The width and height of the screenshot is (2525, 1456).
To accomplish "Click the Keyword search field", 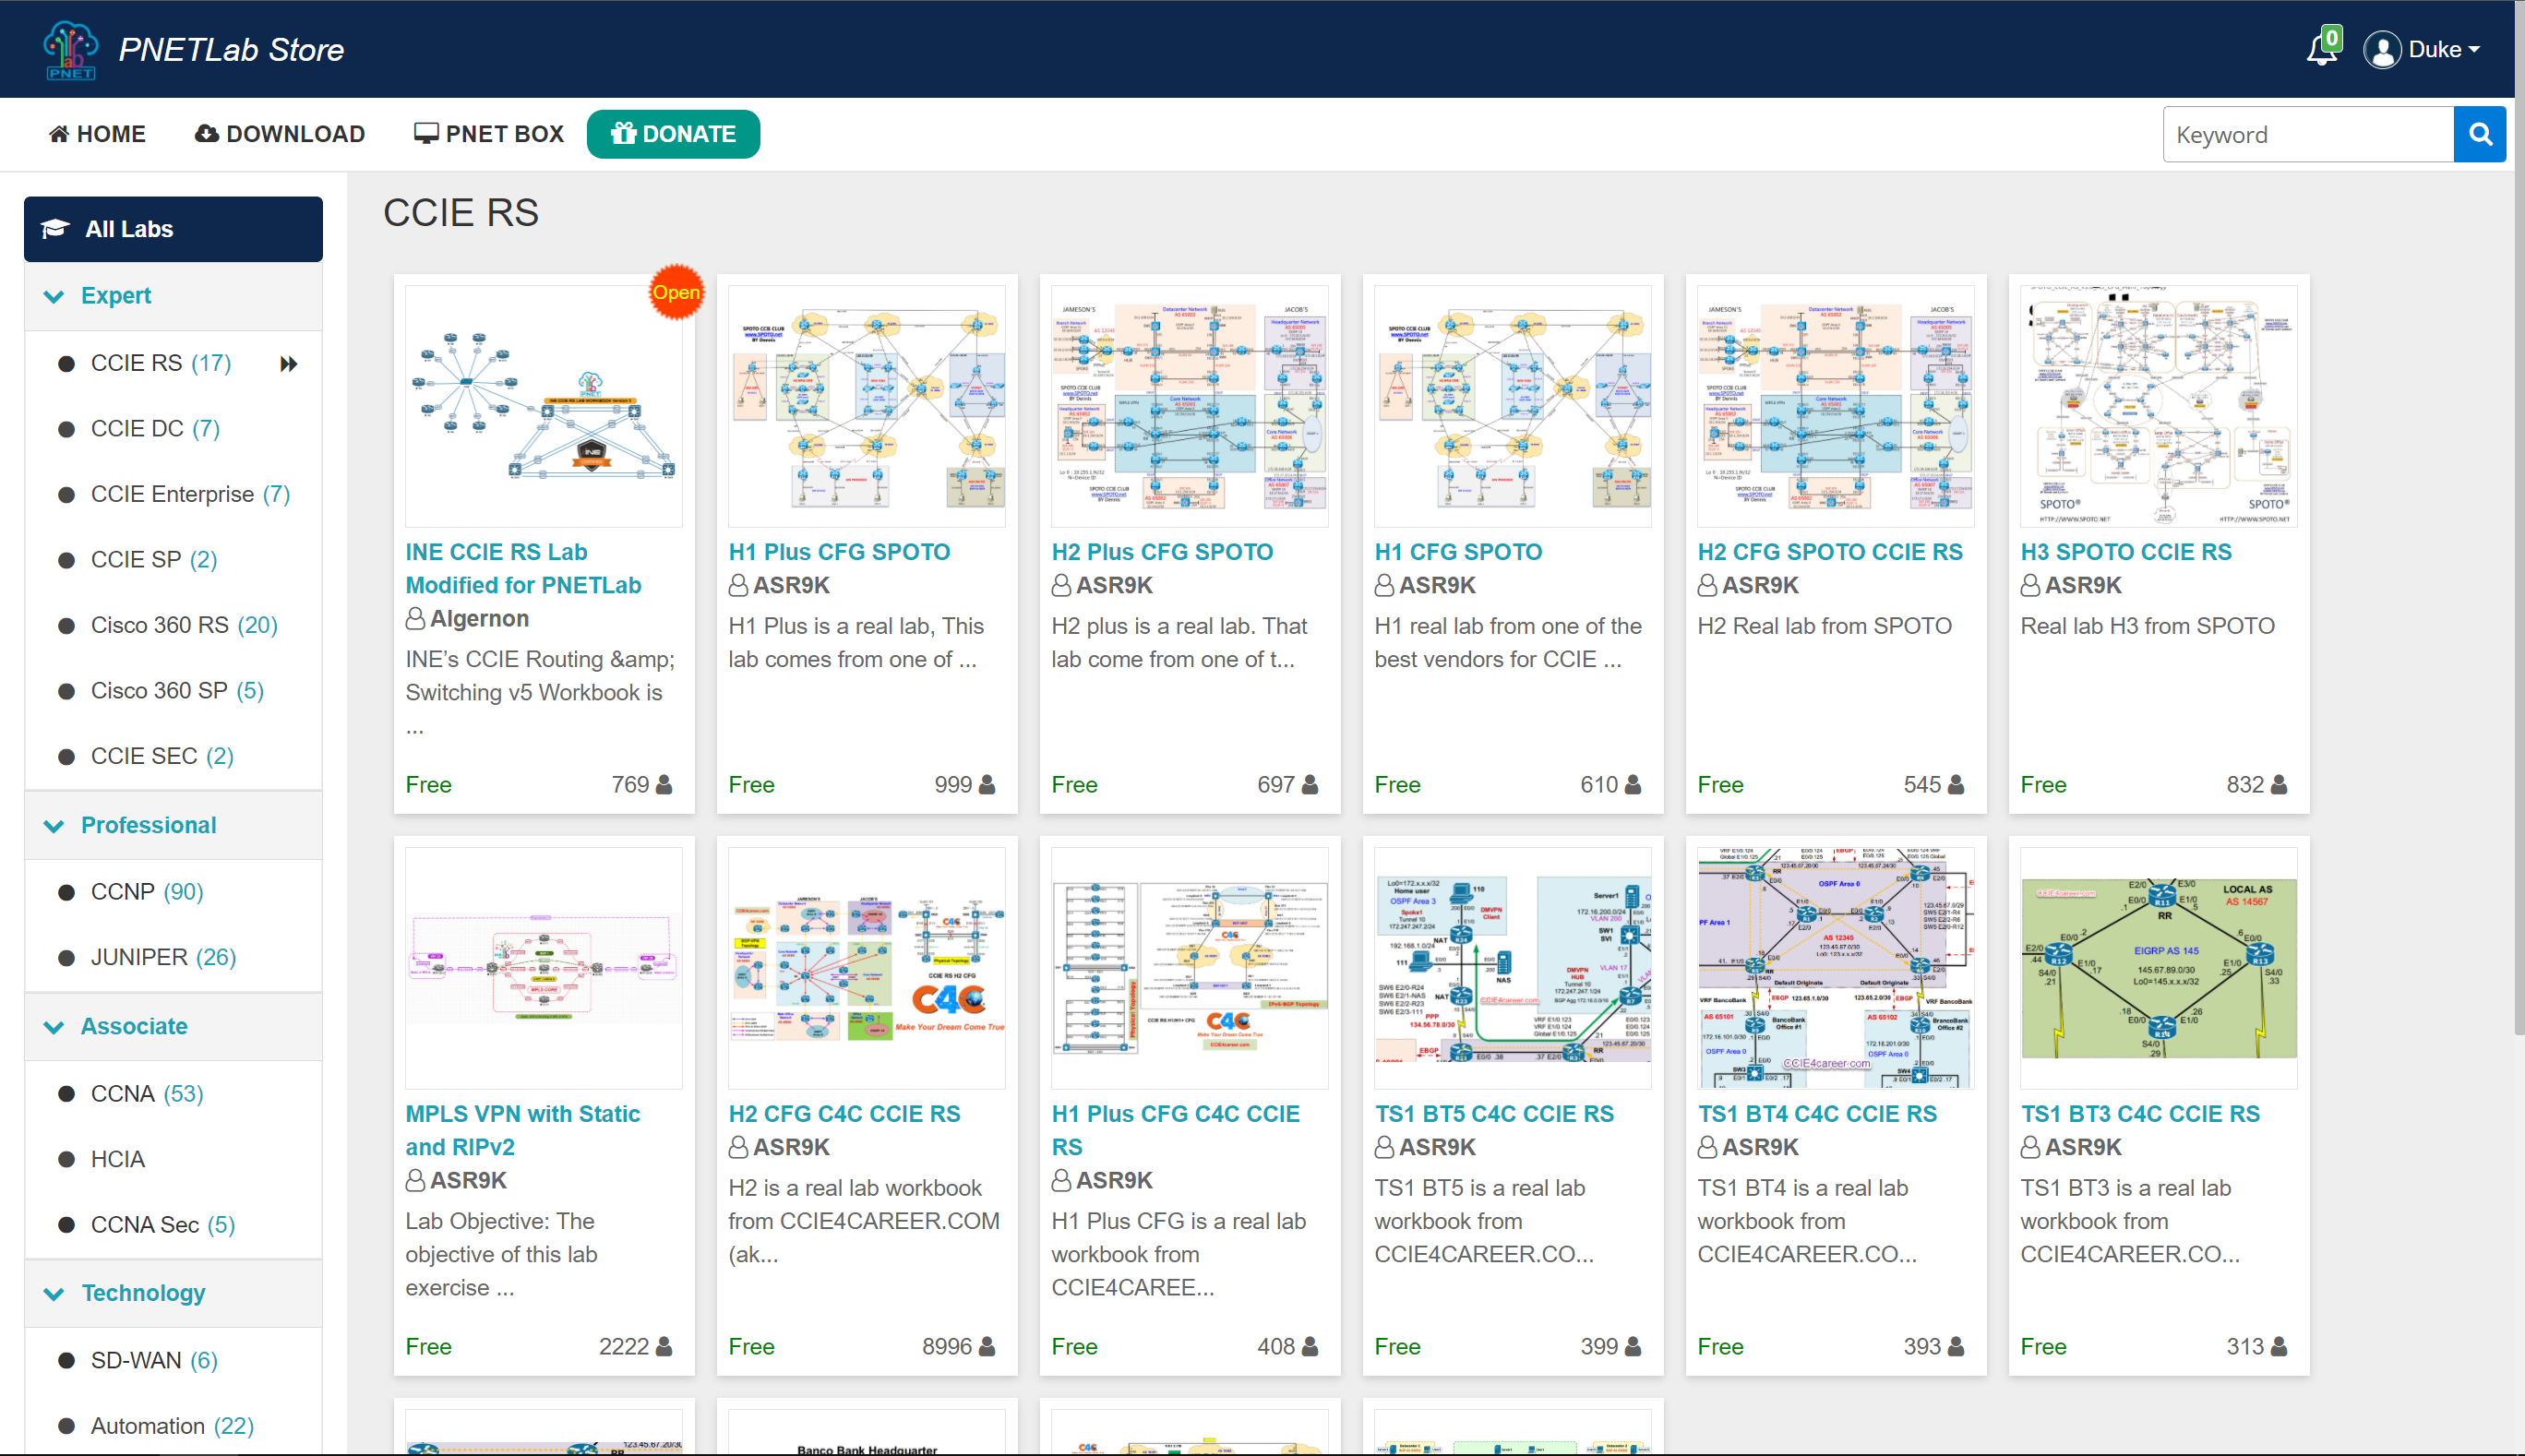I will 2308,134.
